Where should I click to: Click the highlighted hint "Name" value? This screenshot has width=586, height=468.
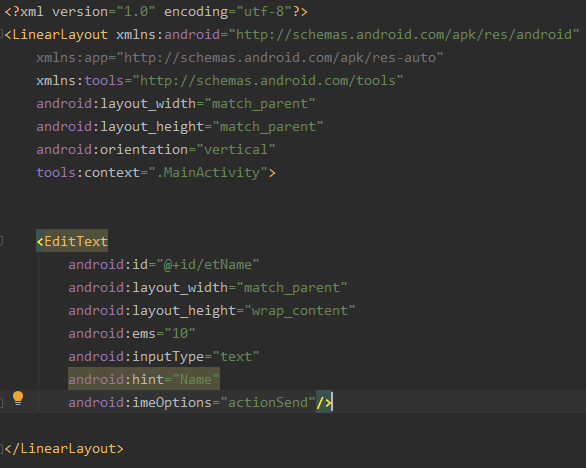point(196,380)
